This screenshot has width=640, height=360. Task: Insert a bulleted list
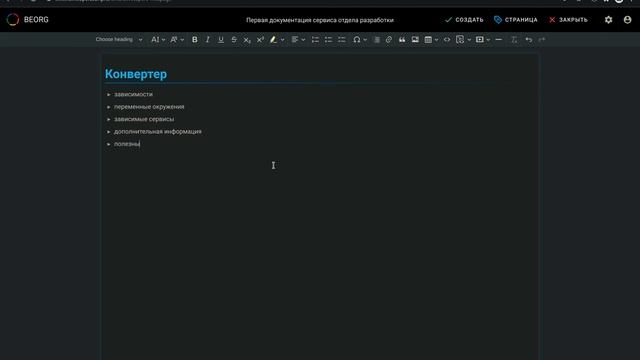[328, 40]
